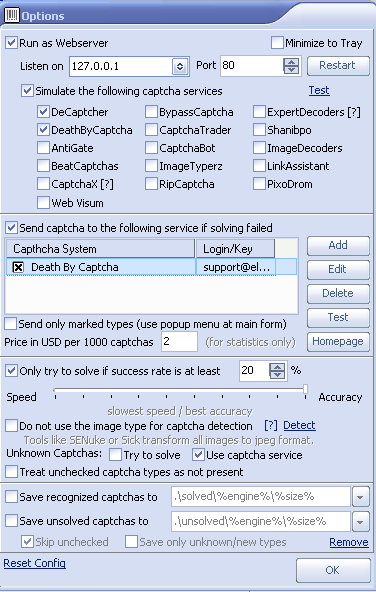Expand the unsolved captchas path dropdown
The image size is (376, 592).
[x=361, y=521]
